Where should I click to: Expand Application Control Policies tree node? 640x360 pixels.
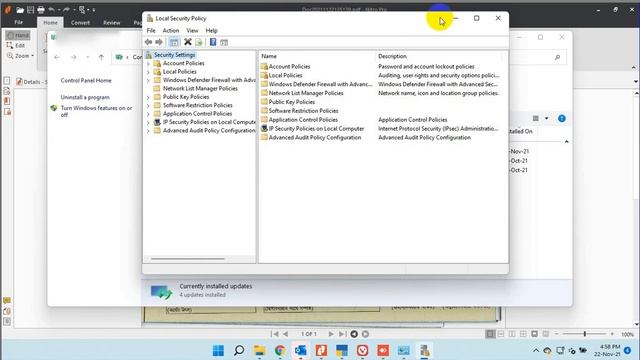click(148, 114)
